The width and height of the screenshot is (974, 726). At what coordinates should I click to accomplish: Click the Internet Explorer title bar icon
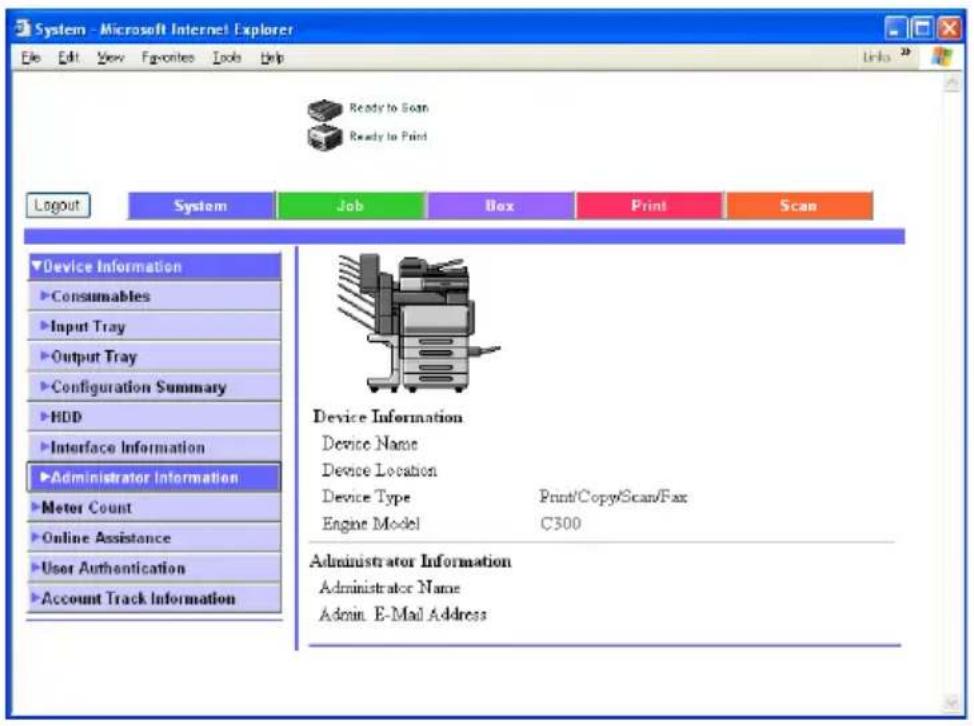point(23,29)
